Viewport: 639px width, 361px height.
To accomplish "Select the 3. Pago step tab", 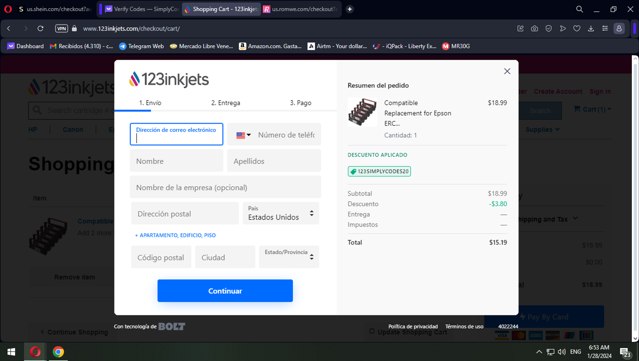I will point(300,103).
